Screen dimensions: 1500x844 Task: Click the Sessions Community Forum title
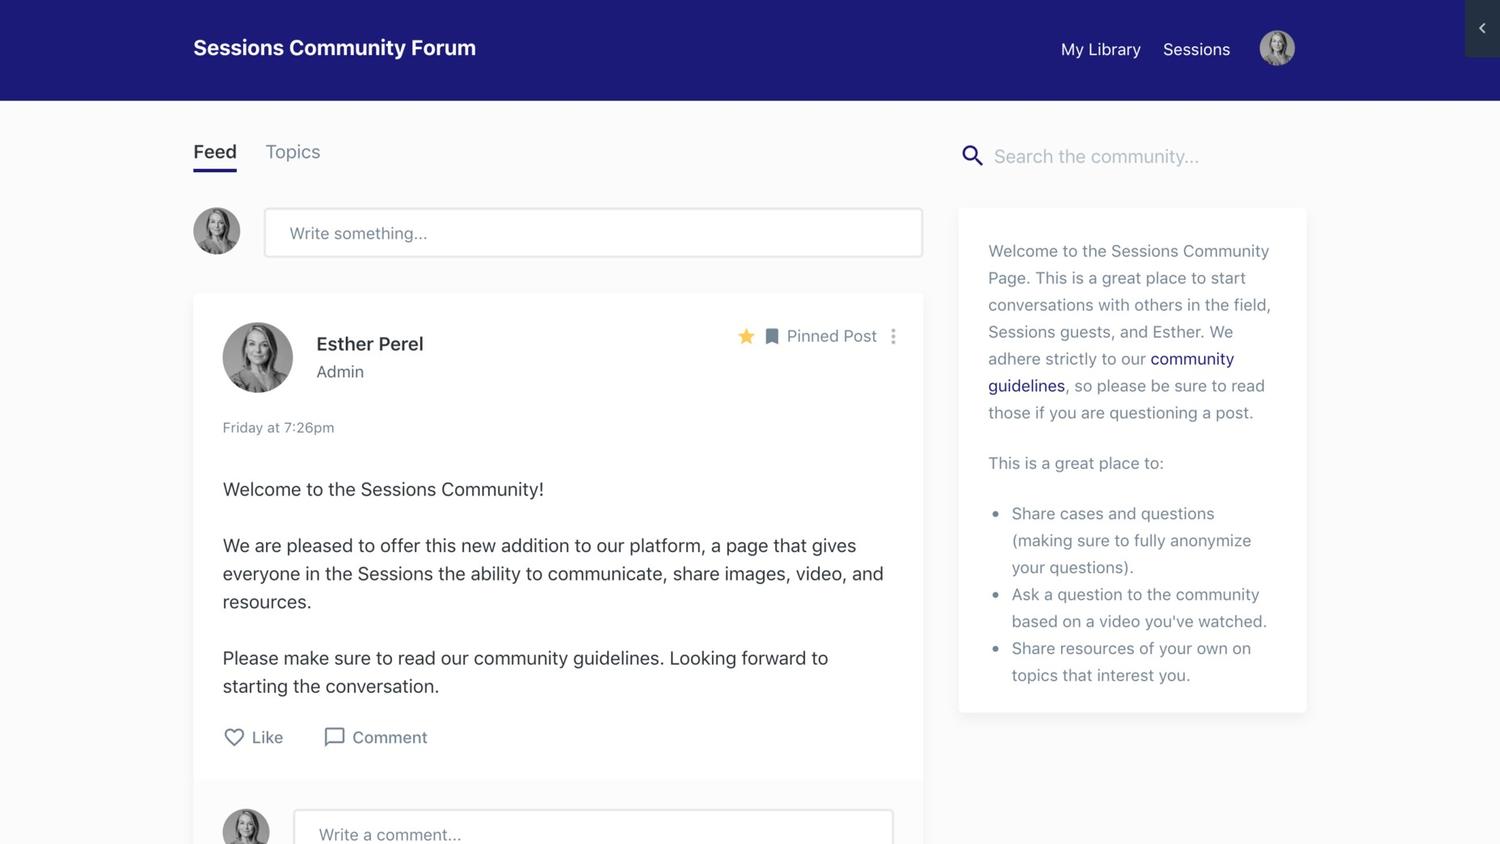[334, 48]
